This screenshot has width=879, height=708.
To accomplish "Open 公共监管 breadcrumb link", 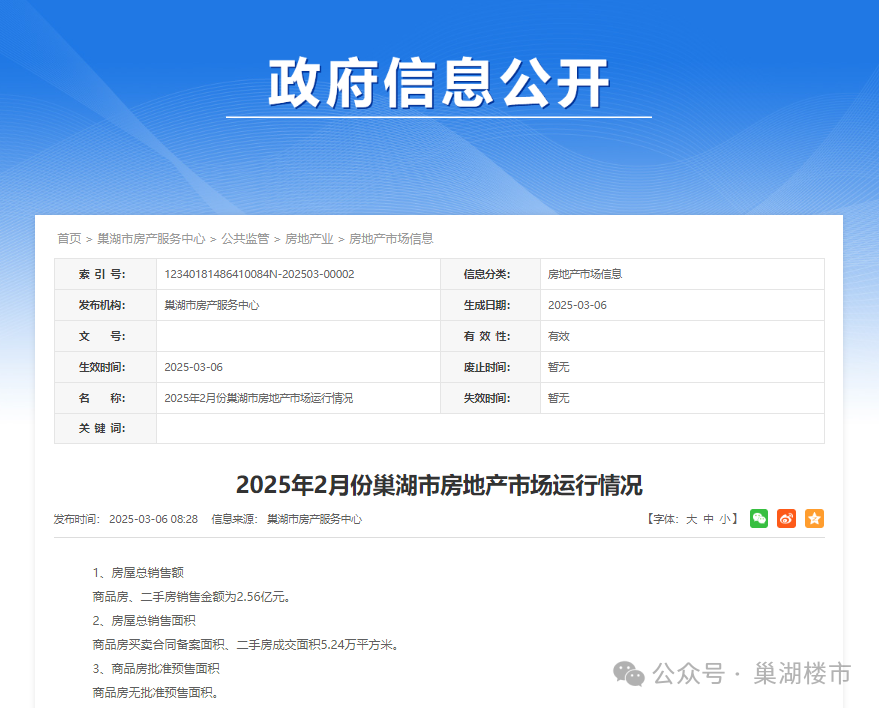I will click(245, 239).
